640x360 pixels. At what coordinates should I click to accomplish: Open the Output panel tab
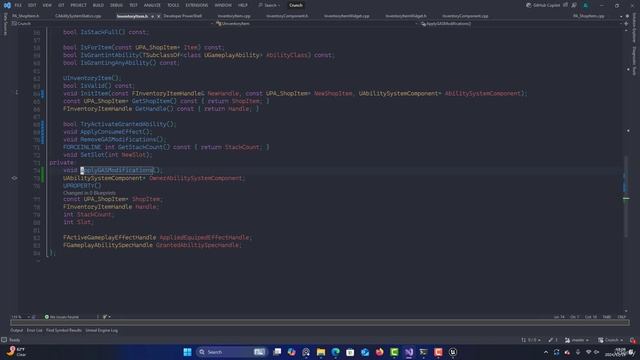17,330
